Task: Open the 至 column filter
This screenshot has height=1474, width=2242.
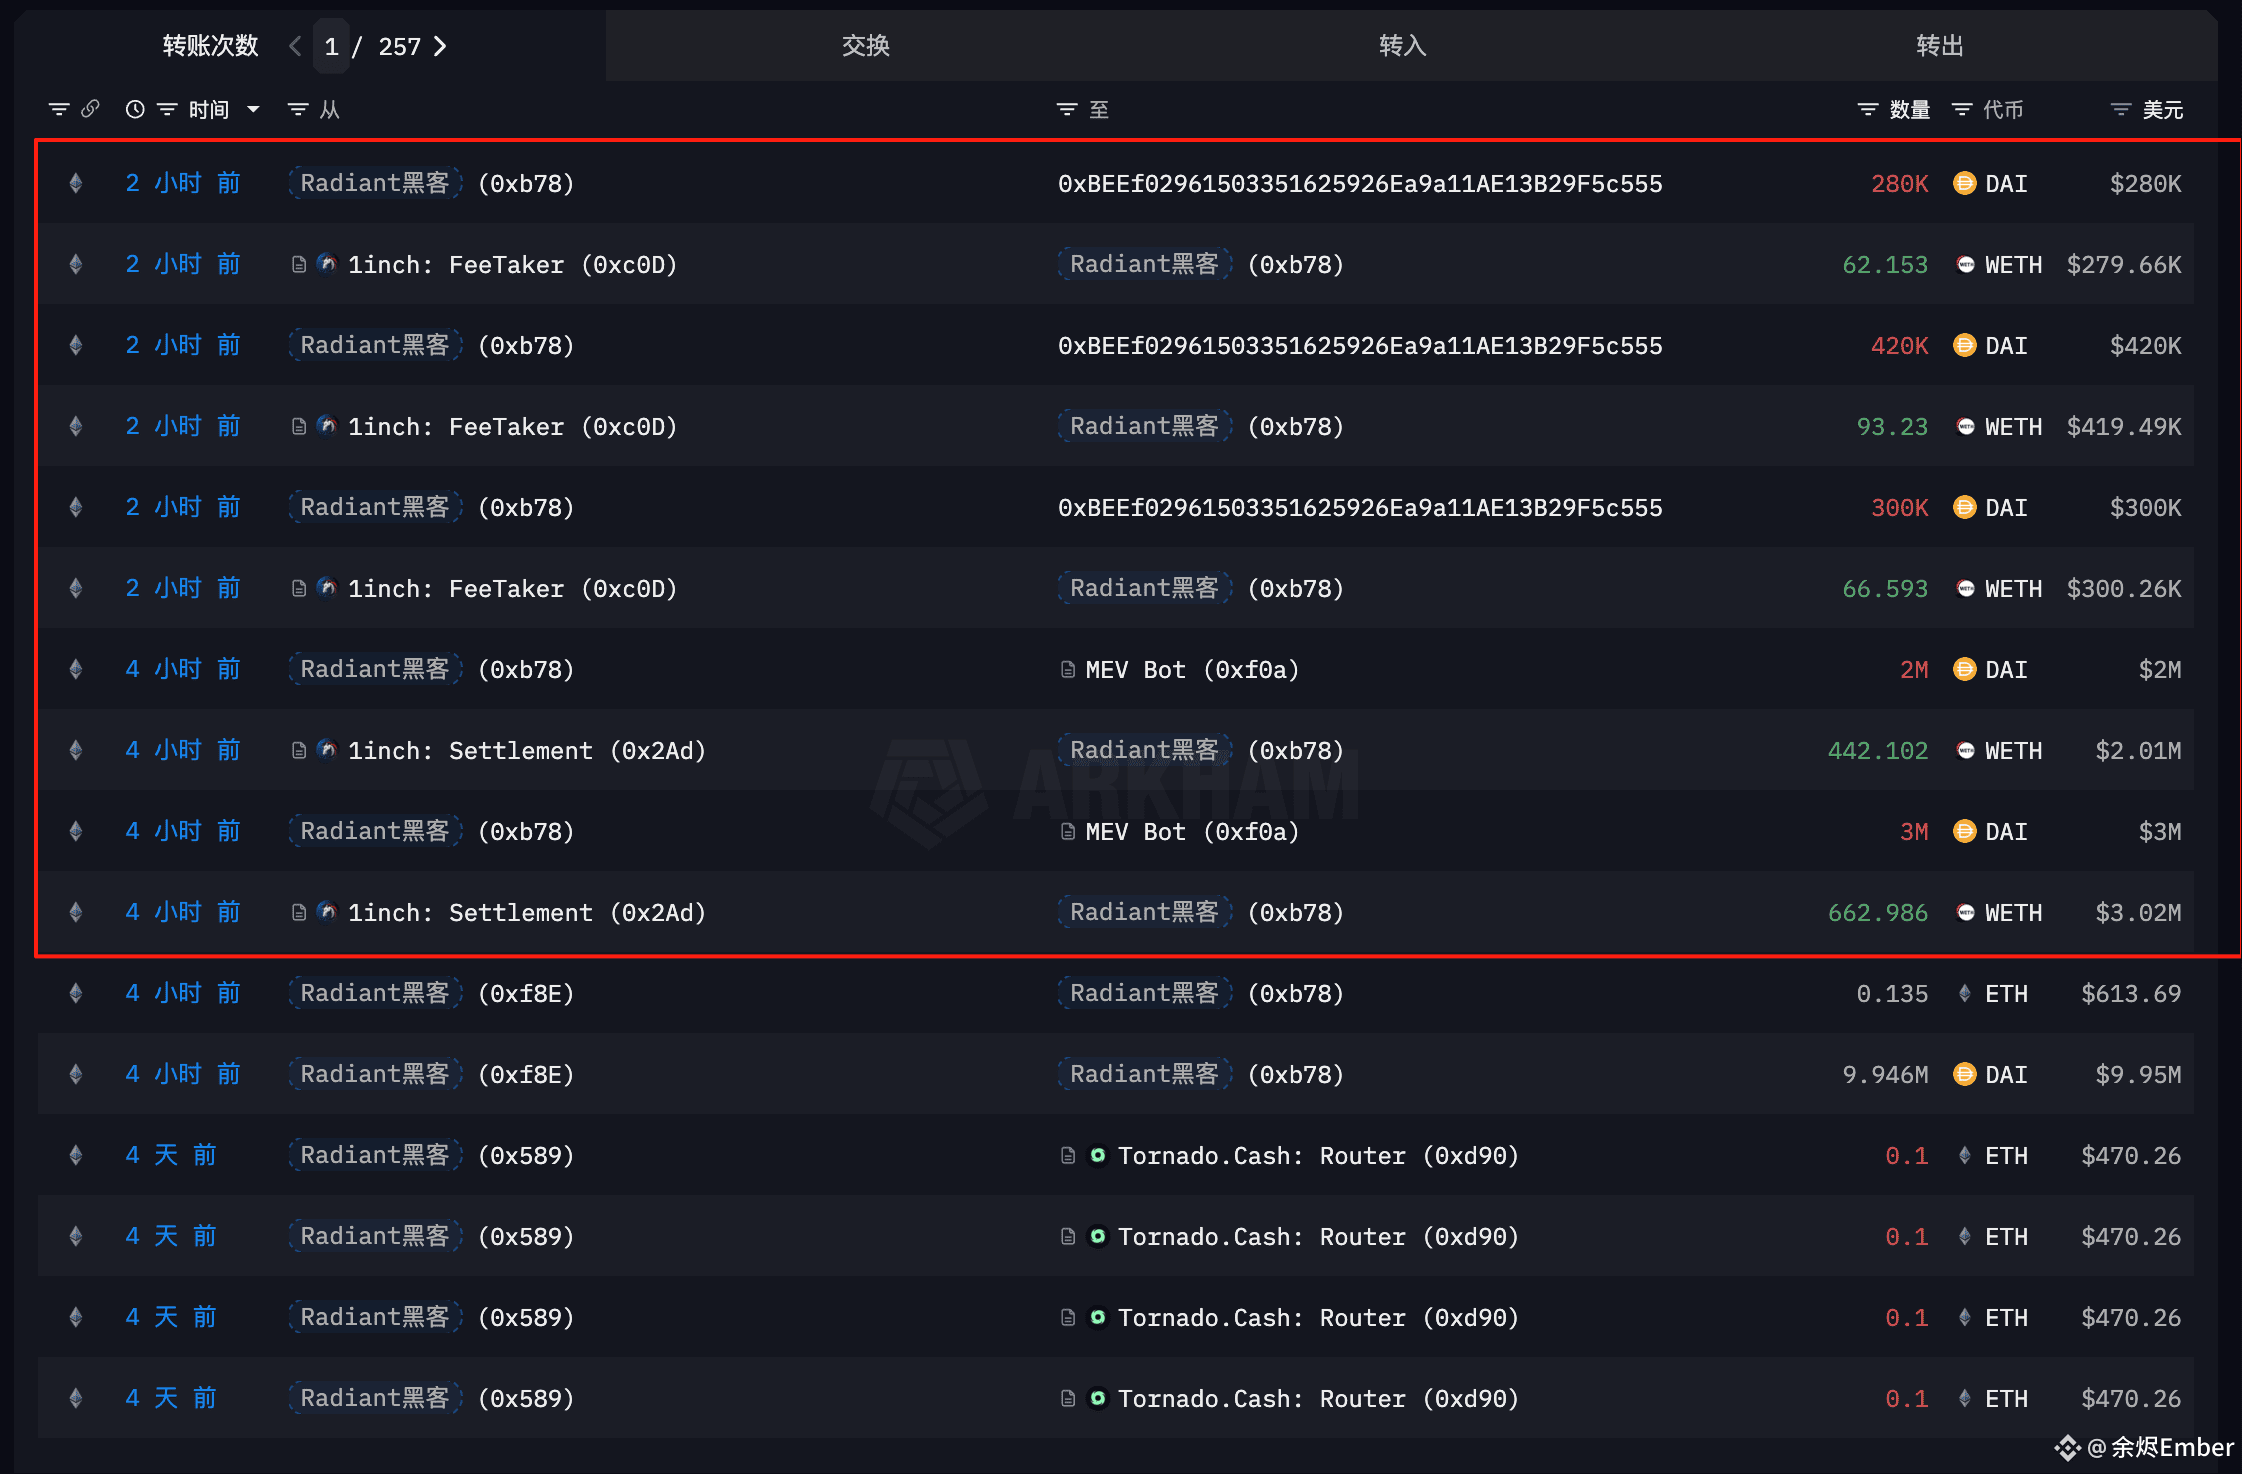Action: tap(1067, 109)
